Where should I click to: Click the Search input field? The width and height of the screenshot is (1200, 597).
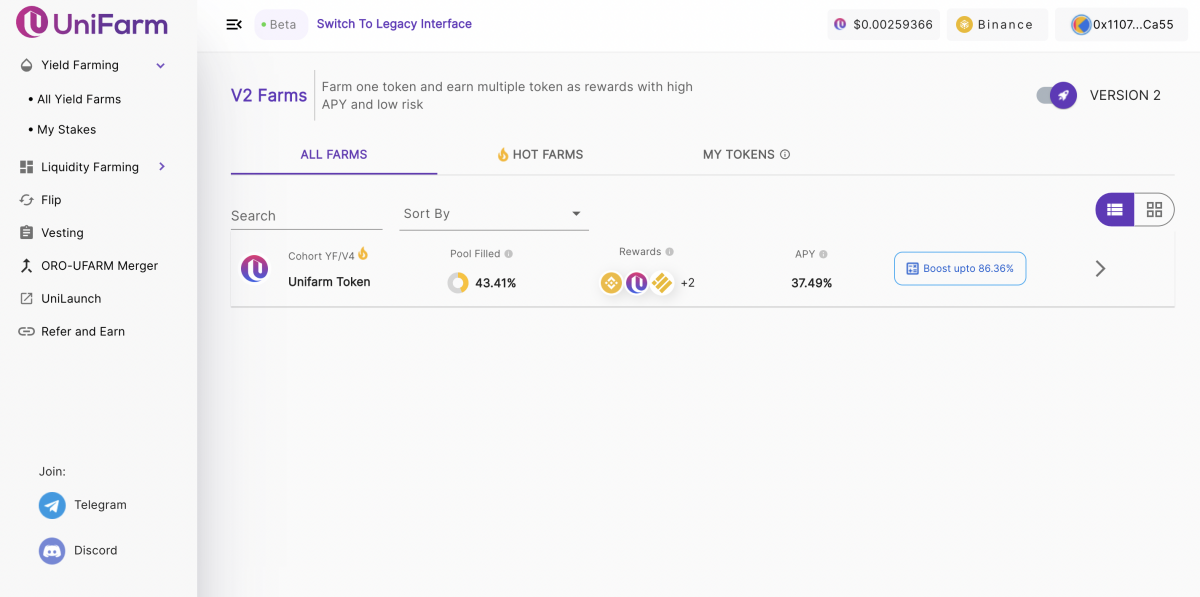click(306, 215)
